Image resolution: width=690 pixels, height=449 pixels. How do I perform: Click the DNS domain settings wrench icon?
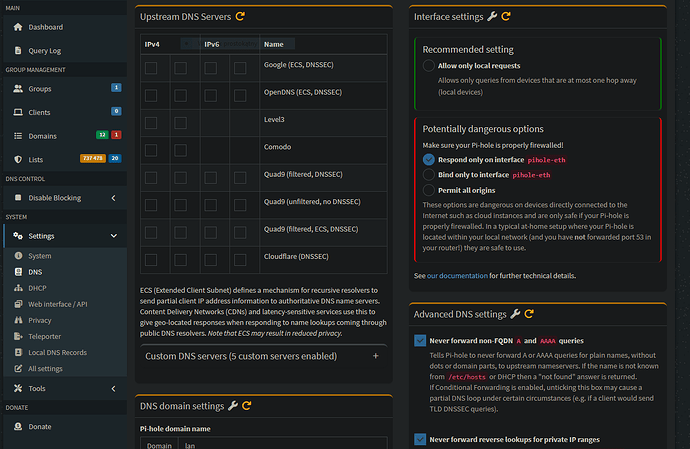(233, 405)
